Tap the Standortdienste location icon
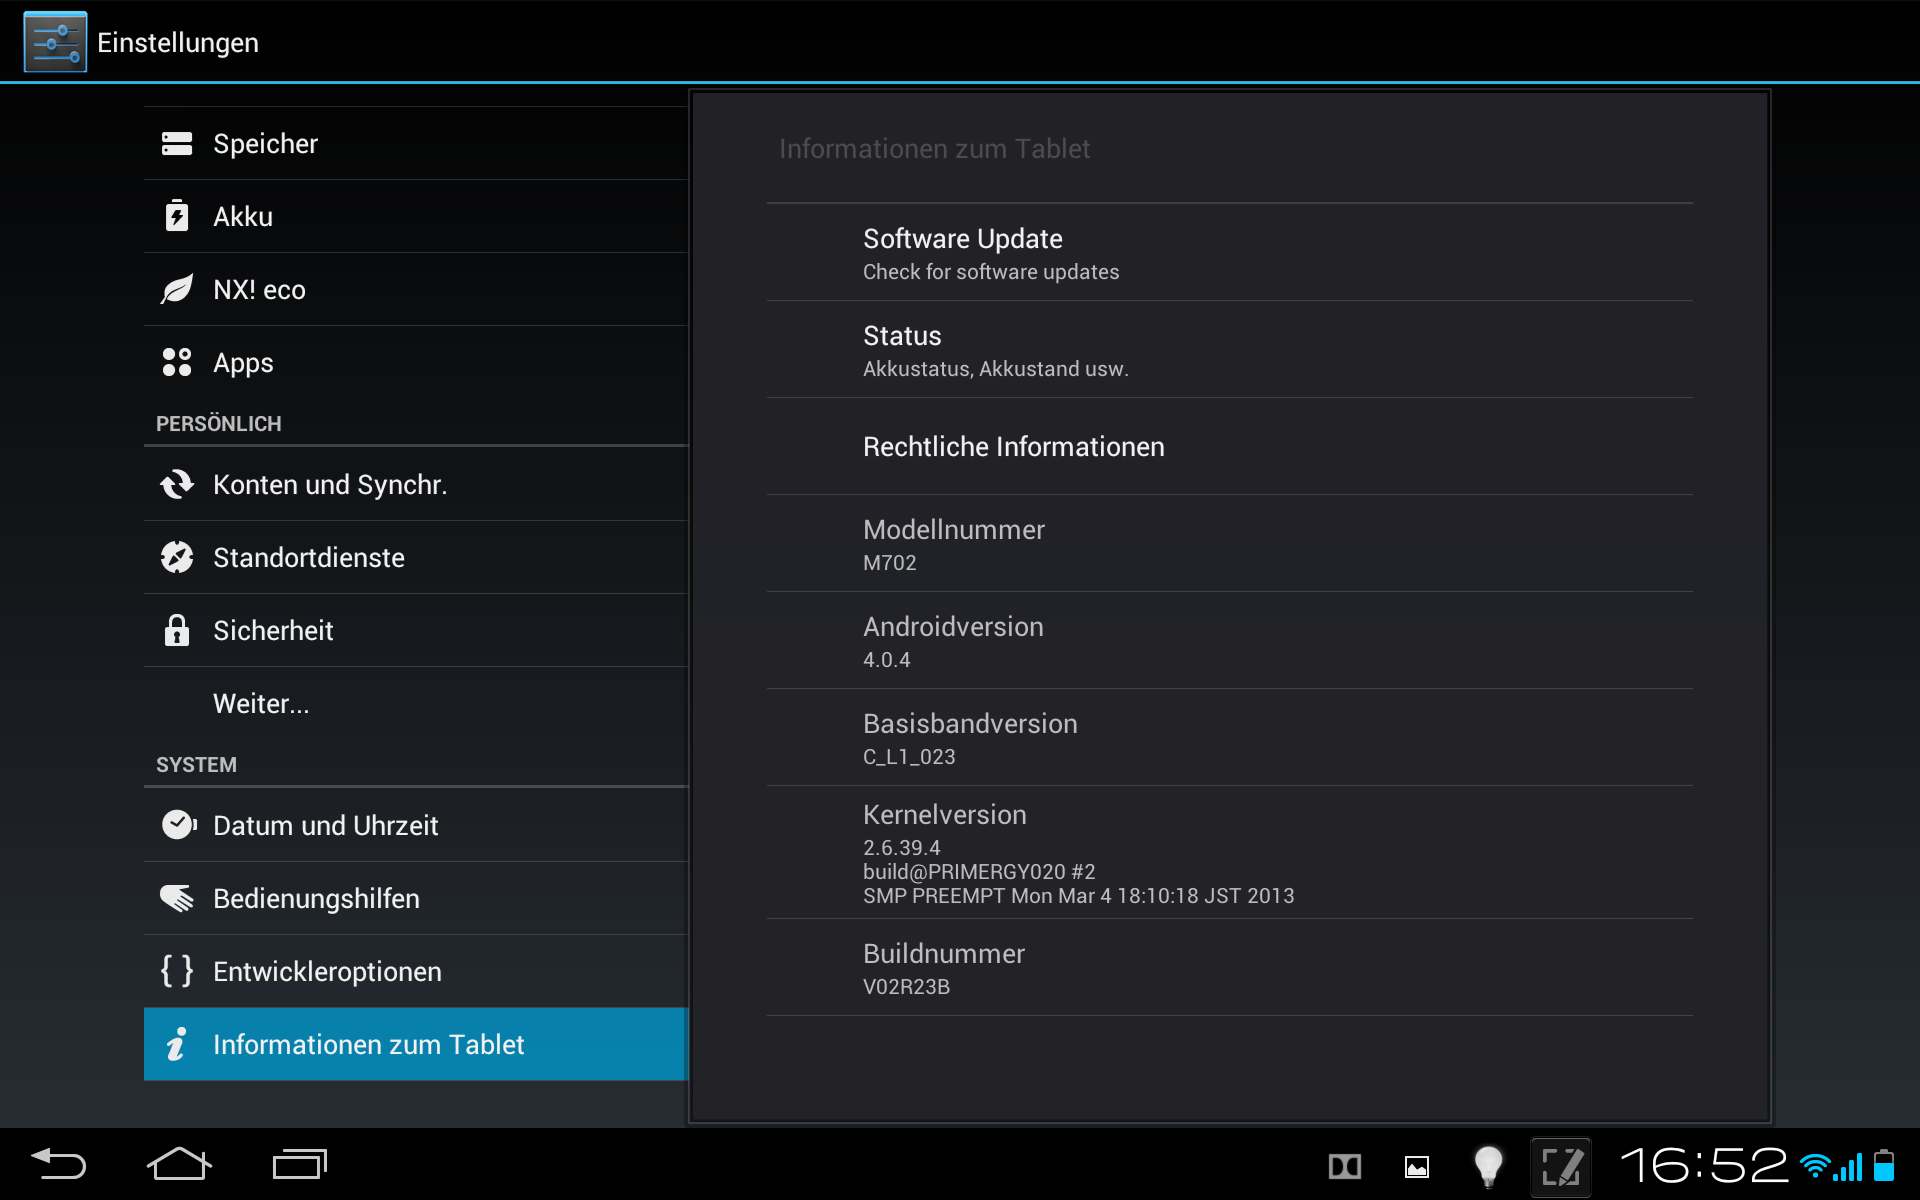Viewport: 1920px width, 1200px height. pos(177,558)
